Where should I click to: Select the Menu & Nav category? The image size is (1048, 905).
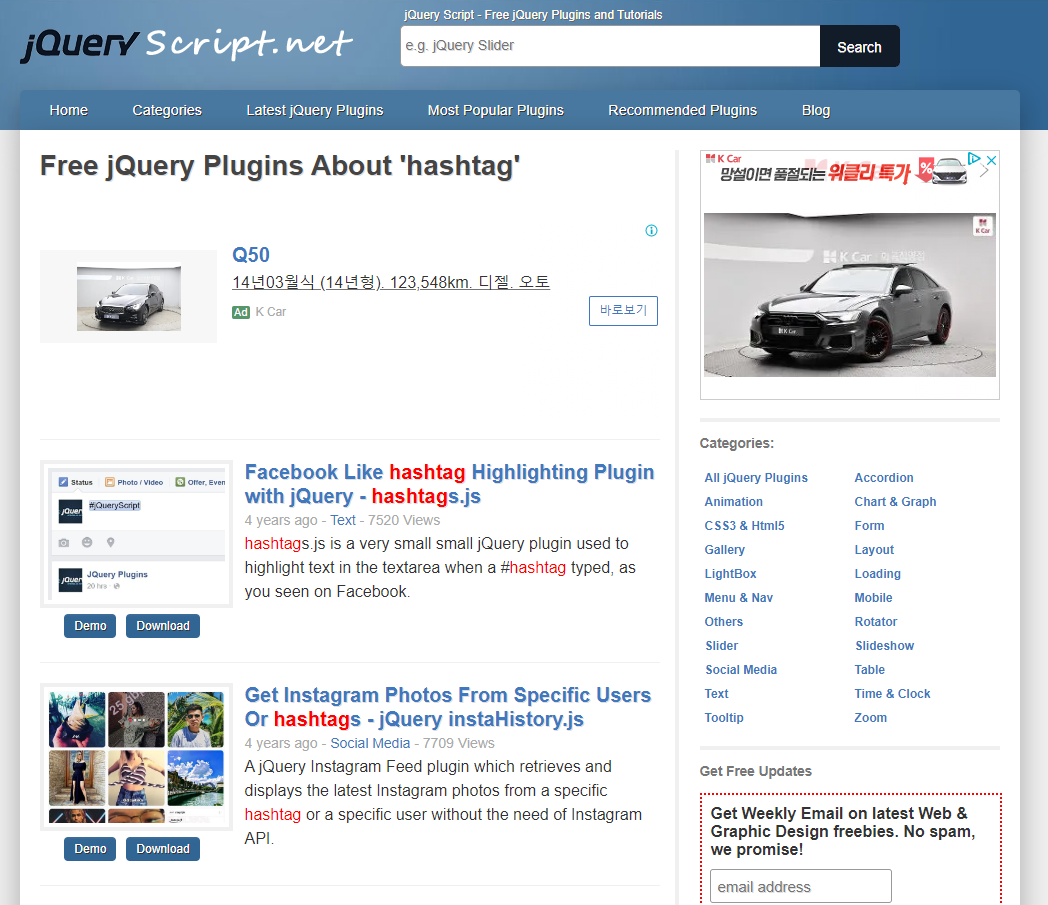(739, 598)
